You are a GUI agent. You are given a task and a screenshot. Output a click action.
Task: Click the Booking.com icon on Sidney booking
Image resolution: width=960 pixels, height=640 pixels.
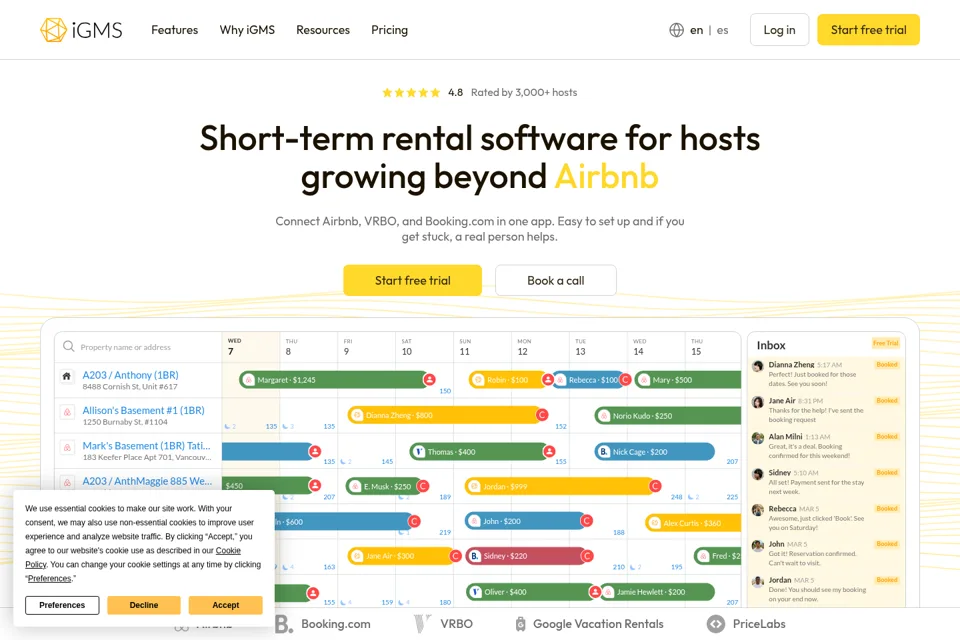point(474,556)
